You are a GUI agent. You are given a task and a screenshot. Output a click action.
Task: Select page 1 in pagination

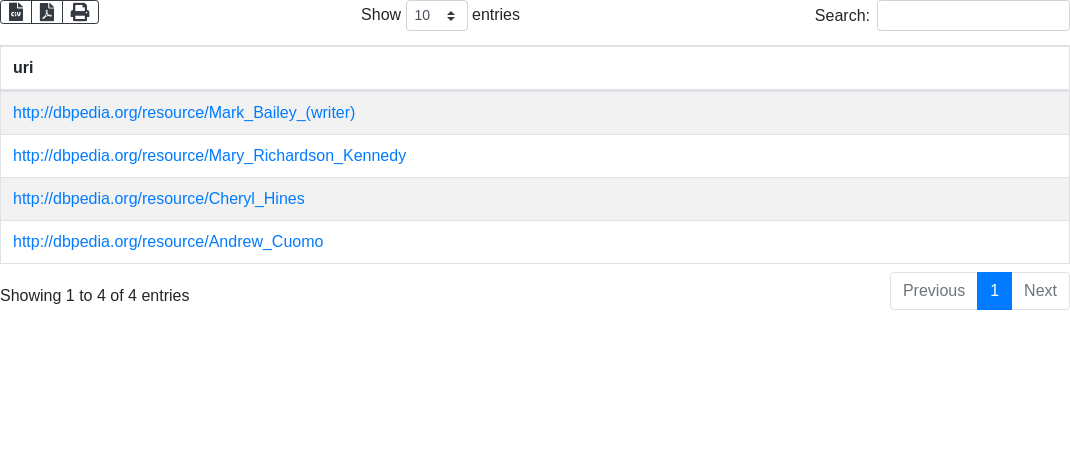[x=994, y=291]
